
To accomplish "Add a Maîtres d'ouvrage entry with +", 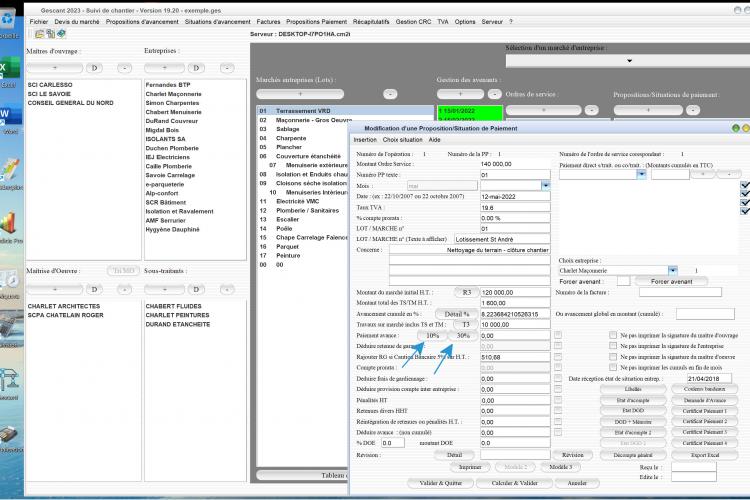I will pyautogui.click(x=55, y=68).
